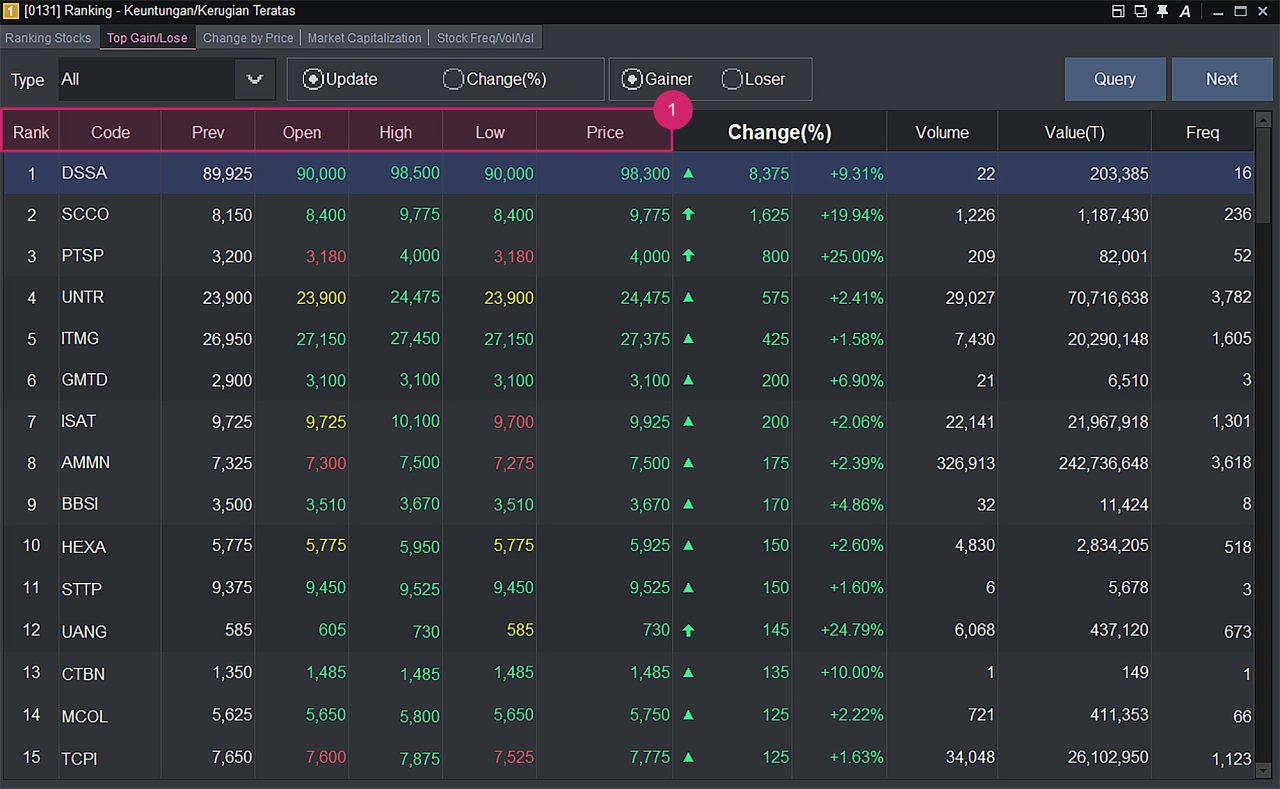
Task: Select the Loser radio option
Action: tap(732, 79)
